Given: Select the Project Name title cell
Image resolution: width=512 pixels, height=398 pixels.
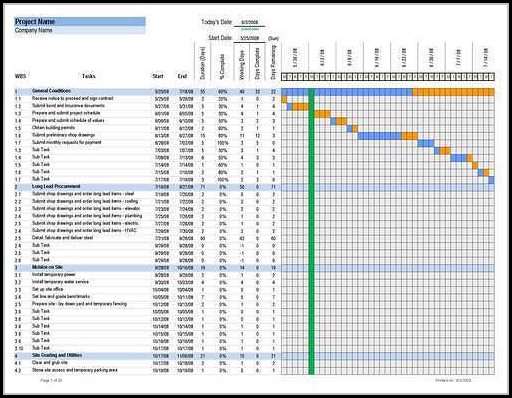Looking at the screenshot, I should (x=80, y=22).
